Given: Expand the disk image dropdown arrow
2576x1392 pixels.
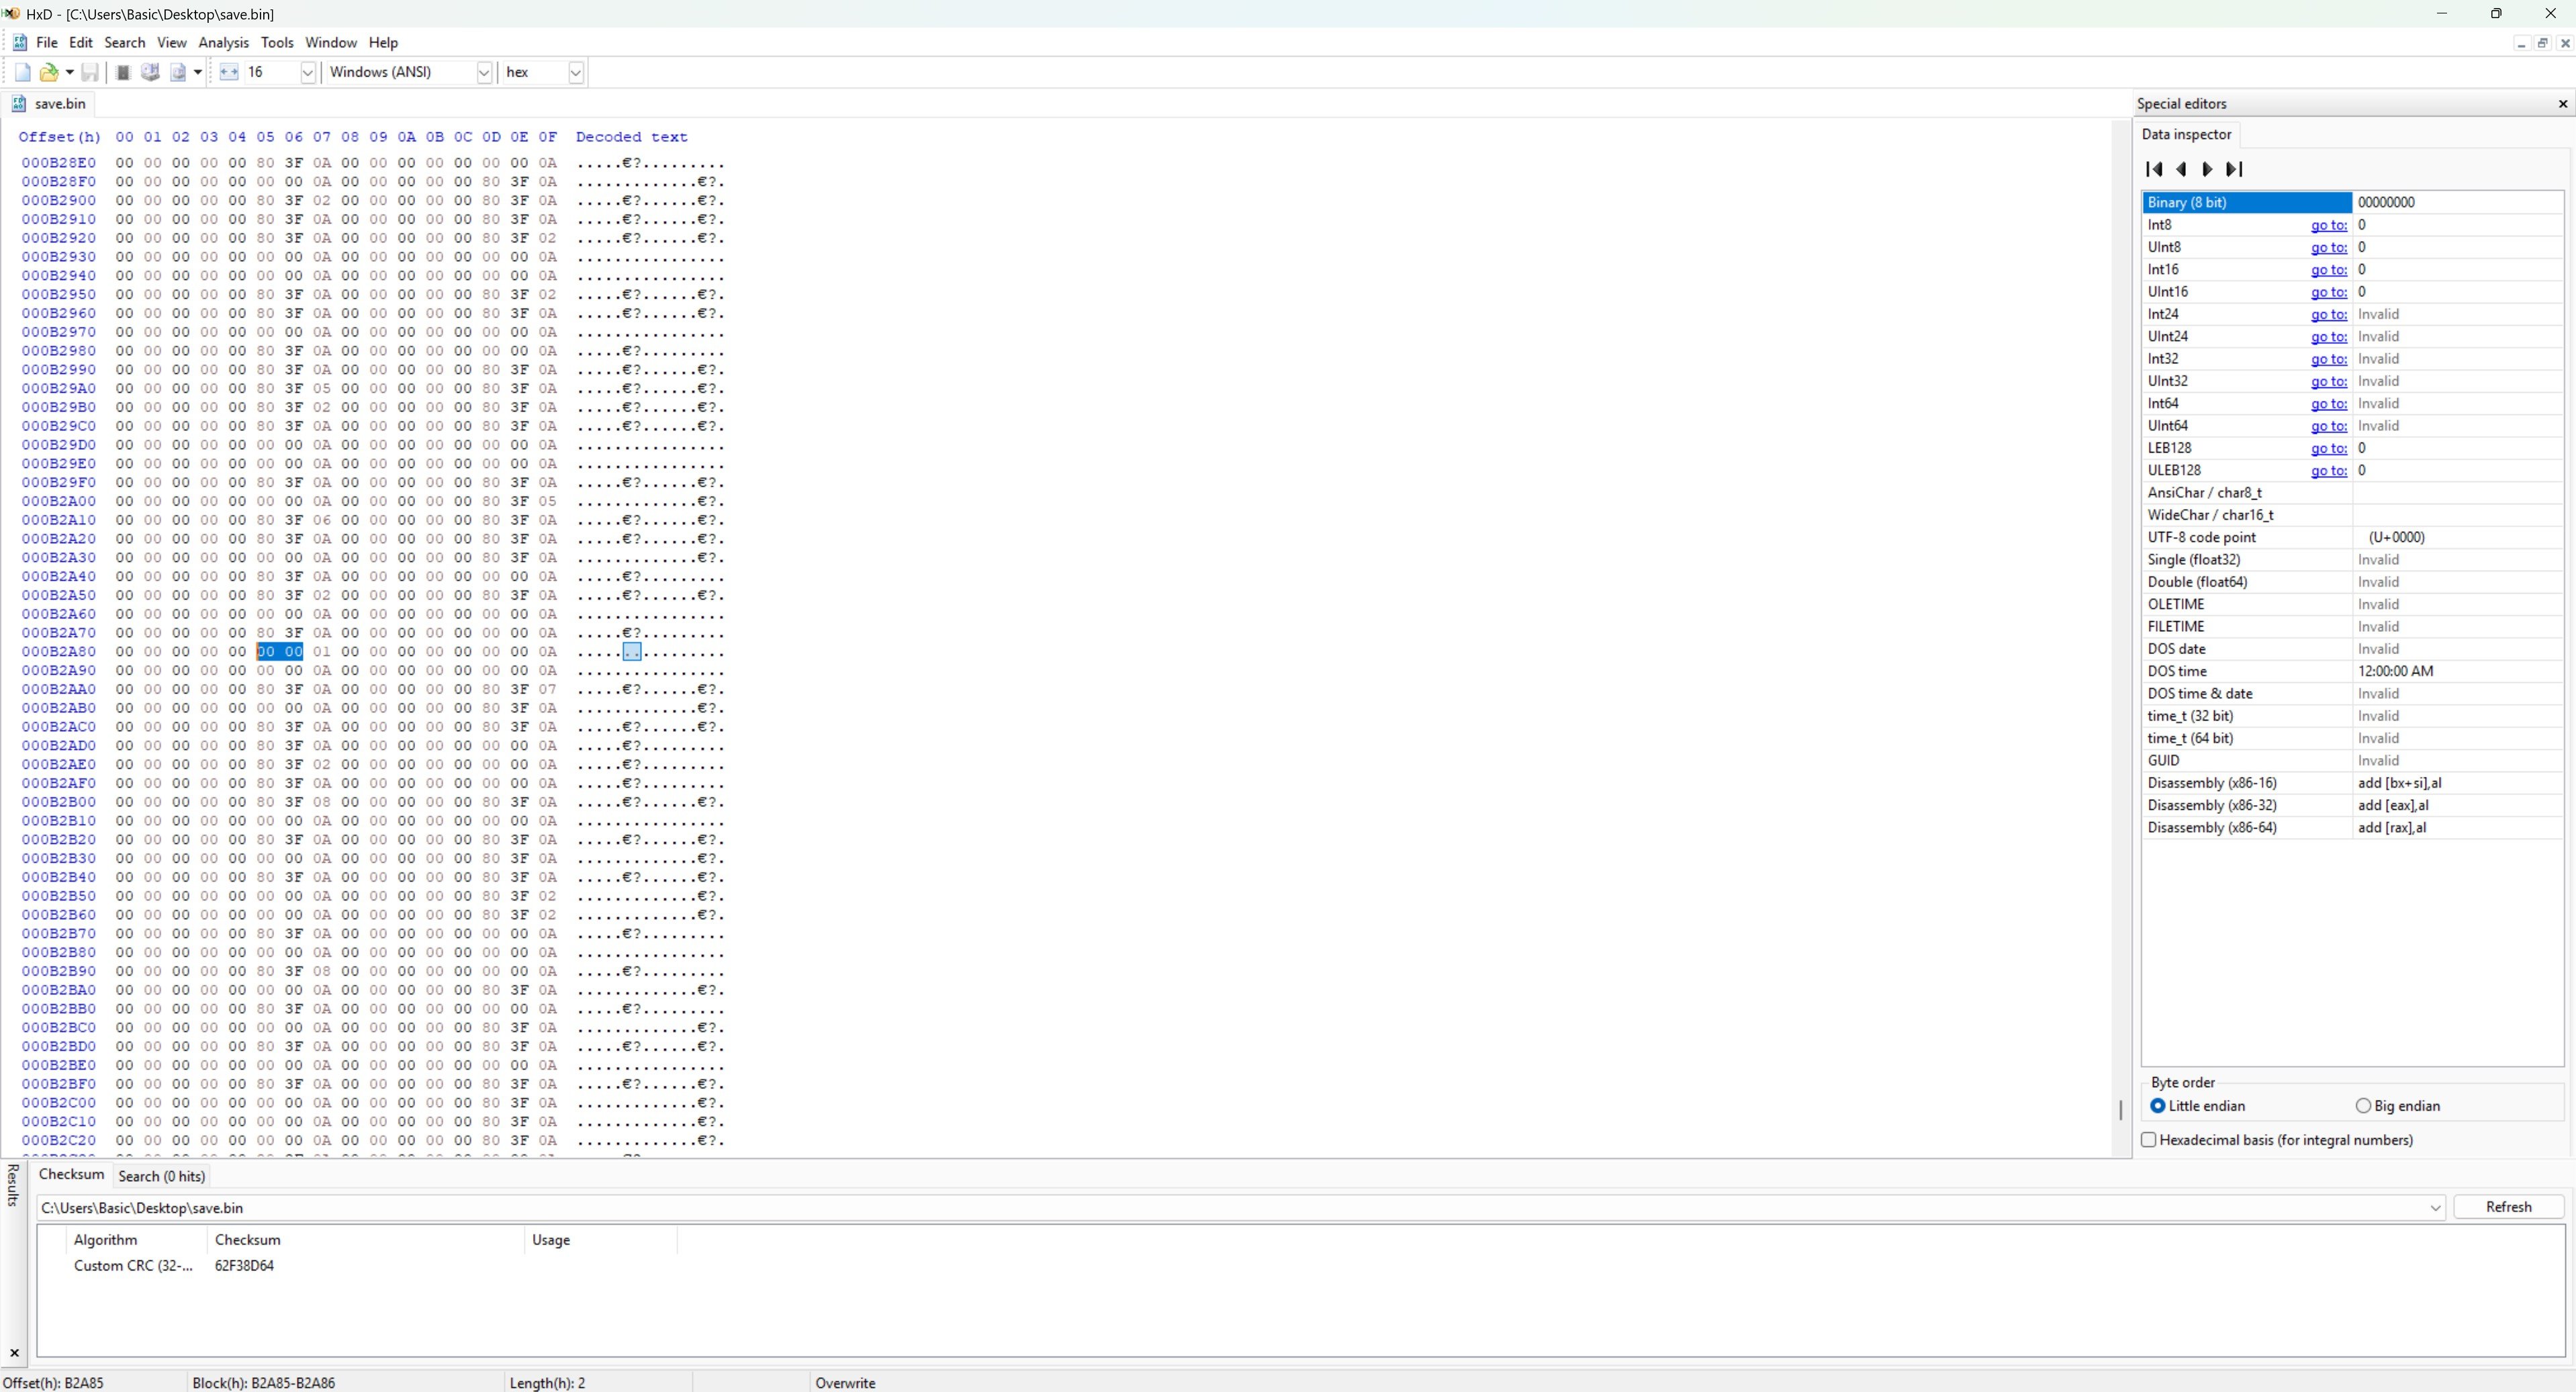Looking at the screenshot, I should tap(198, 72).
